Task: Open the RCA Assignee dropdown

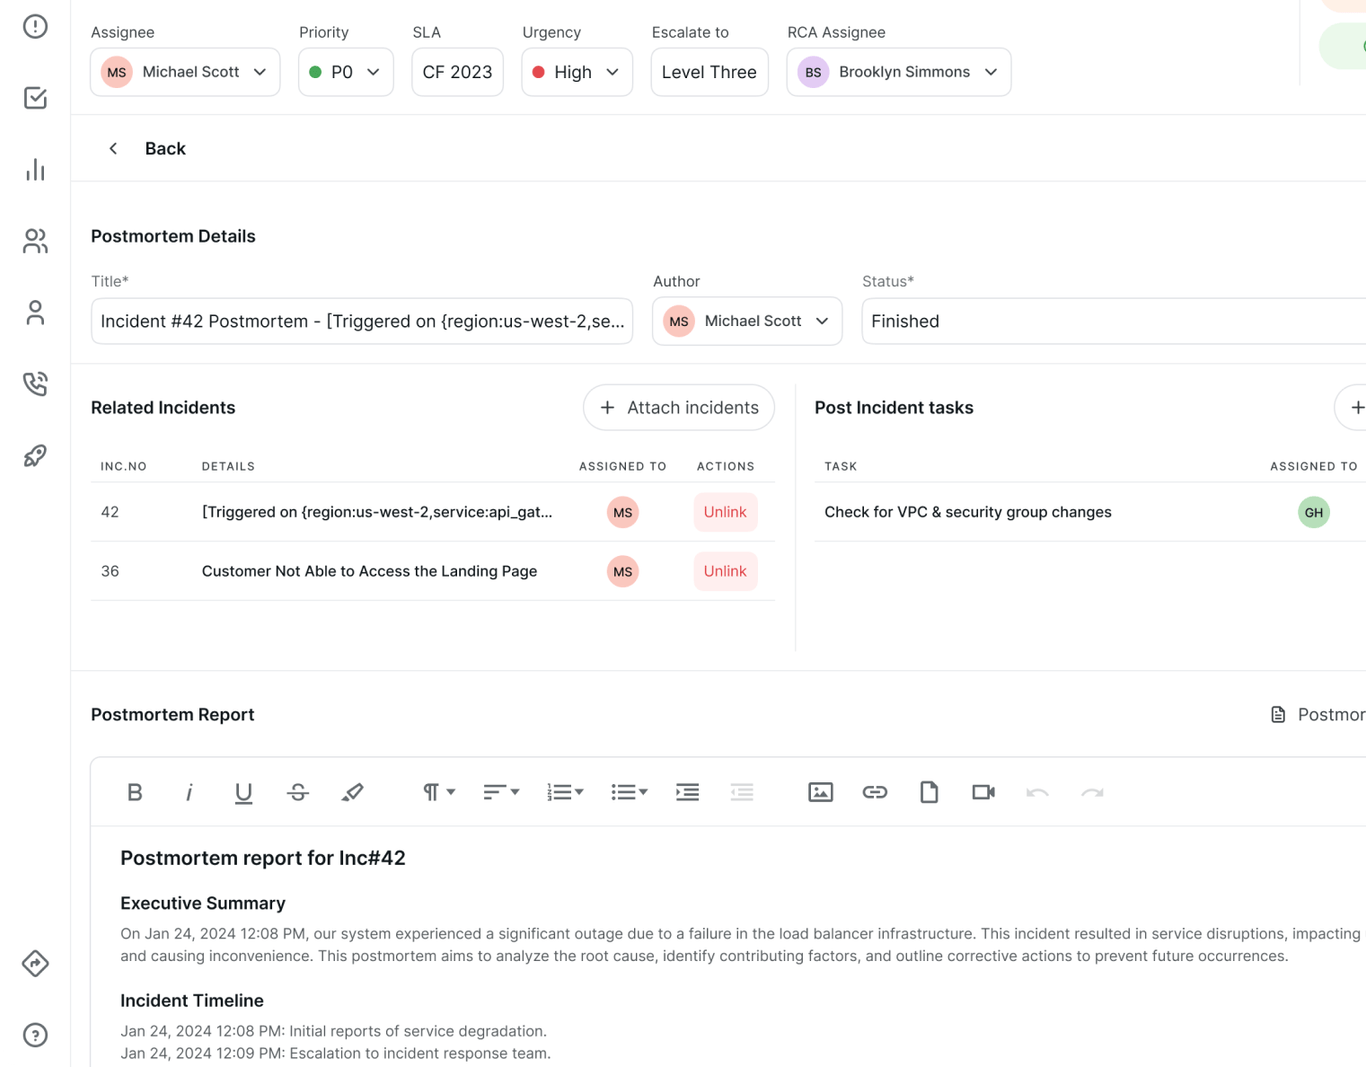Action: [x=898, y=71]
